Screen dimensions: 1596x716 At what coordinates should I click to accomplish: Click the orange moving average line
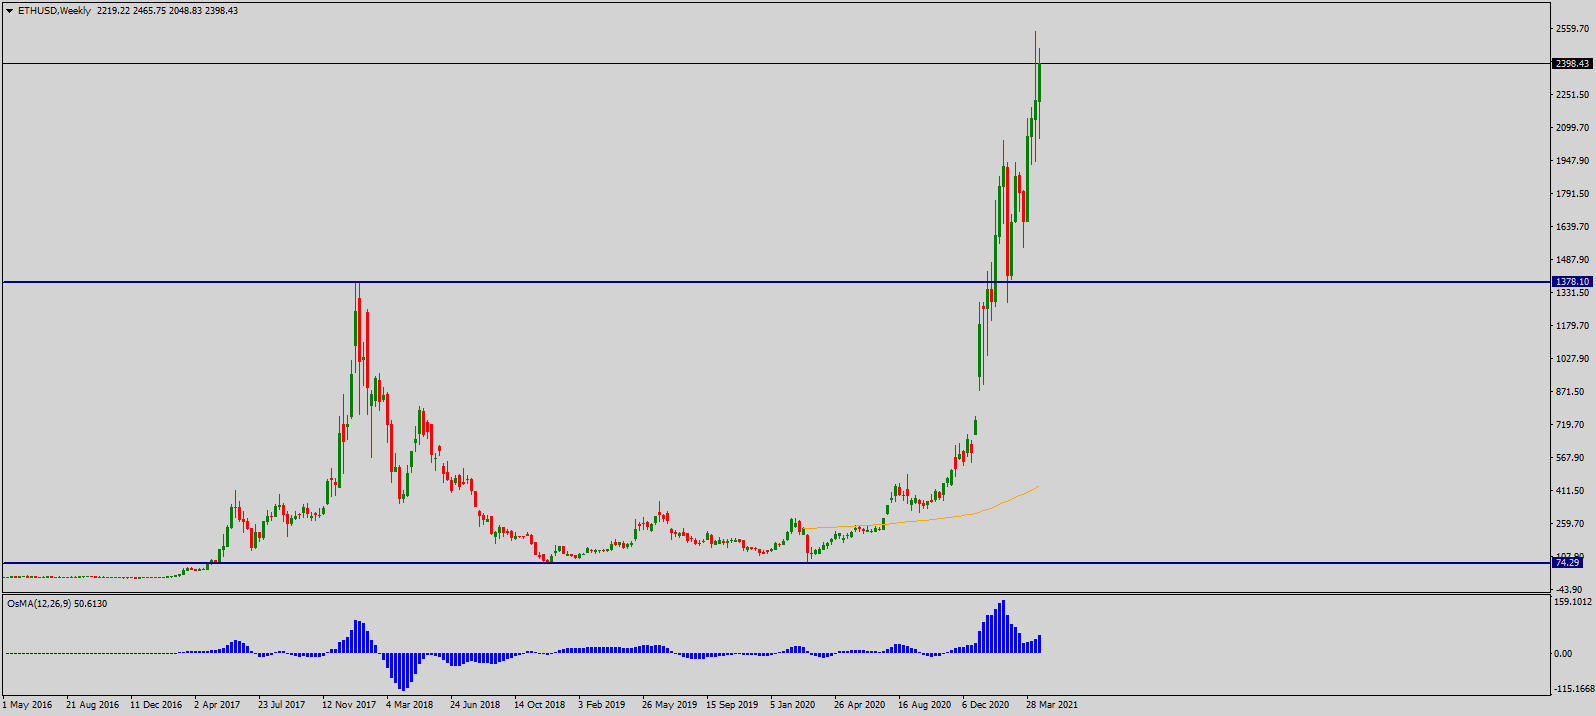point(1000,504)
